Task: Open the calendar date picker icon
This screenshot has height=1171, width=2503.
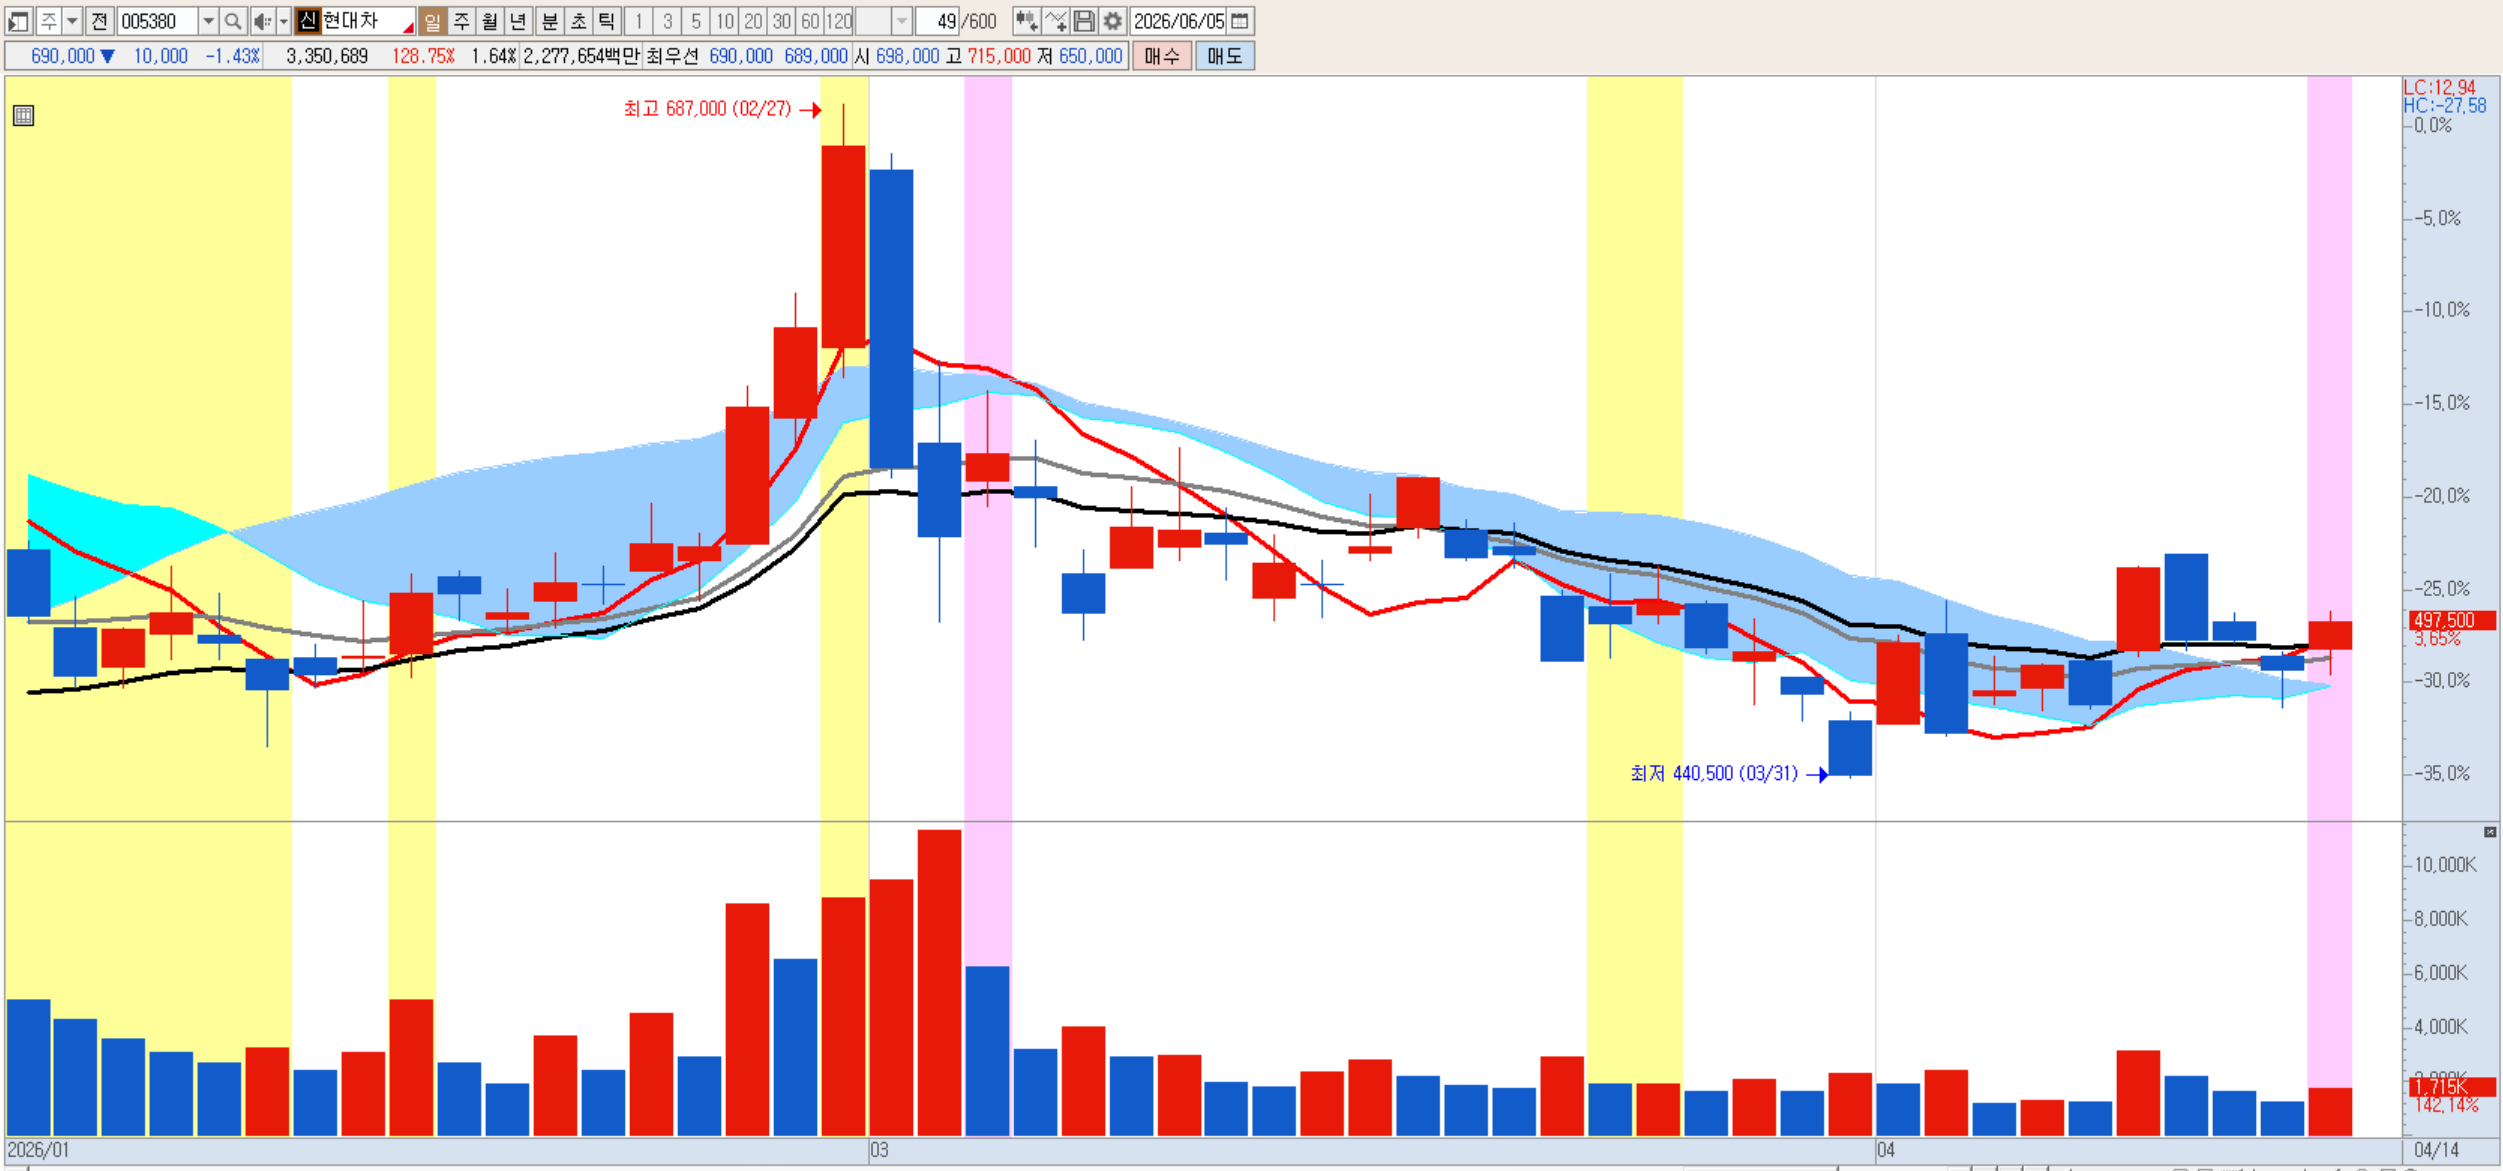Action: 1240,21
